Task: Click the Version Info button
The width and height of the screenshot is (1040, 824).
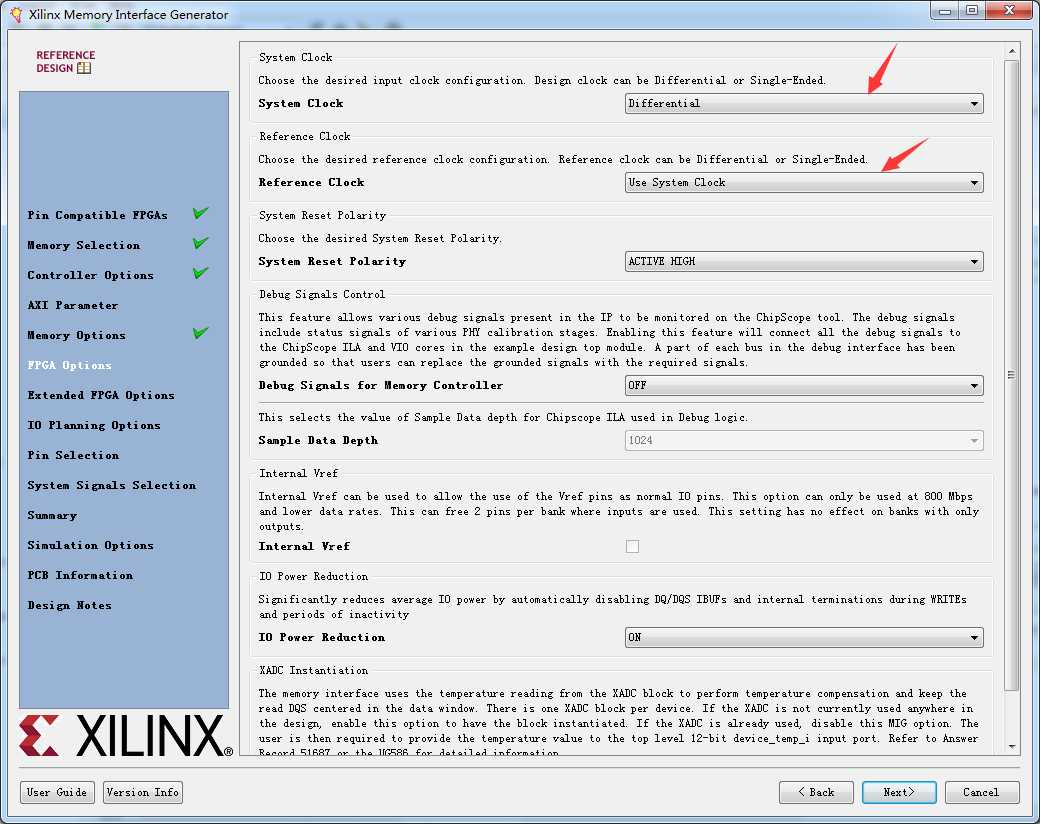Action: click(x=143, y=792)
